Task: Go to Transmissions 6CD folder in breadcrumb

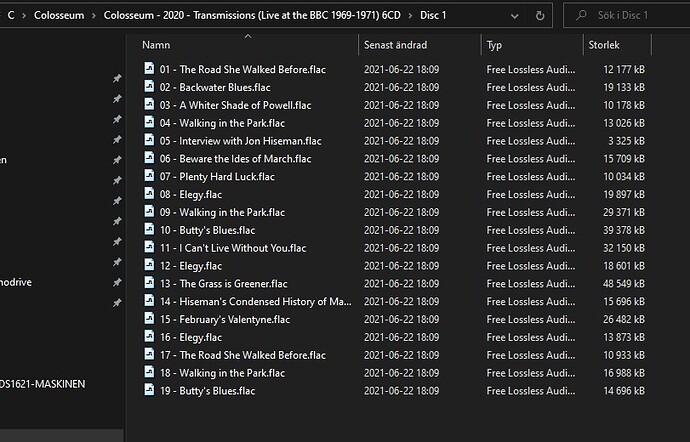Action: point(252,15)
